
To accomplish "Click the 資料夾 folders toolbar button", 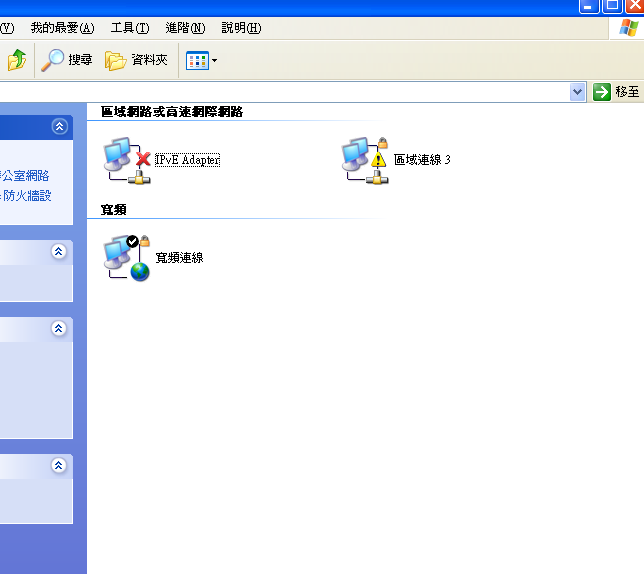I will pos(136,60).
